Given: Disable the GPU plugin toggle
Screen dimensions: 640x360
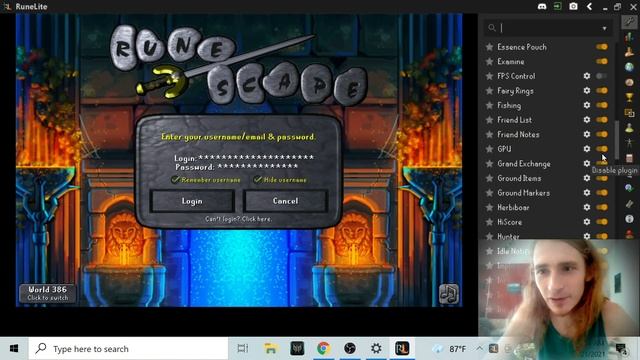Looking at the screenshot, I should point(602,149).
